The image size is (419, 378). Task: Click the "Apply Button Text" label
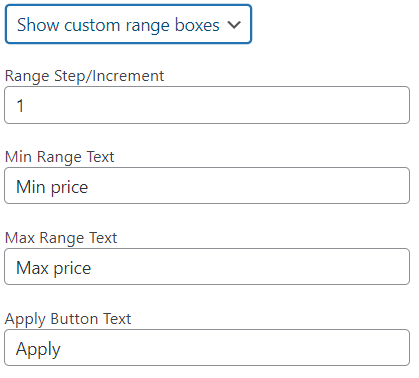(x=68, y=319)
